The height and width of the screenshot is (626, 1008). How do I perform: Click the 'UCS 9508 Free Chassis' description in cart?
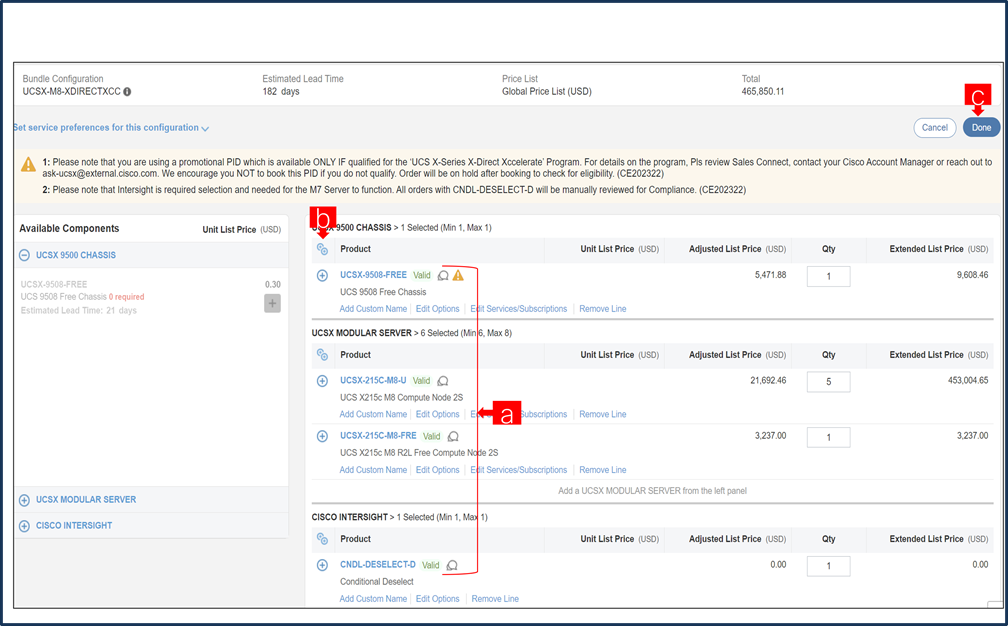pos(383,292)
